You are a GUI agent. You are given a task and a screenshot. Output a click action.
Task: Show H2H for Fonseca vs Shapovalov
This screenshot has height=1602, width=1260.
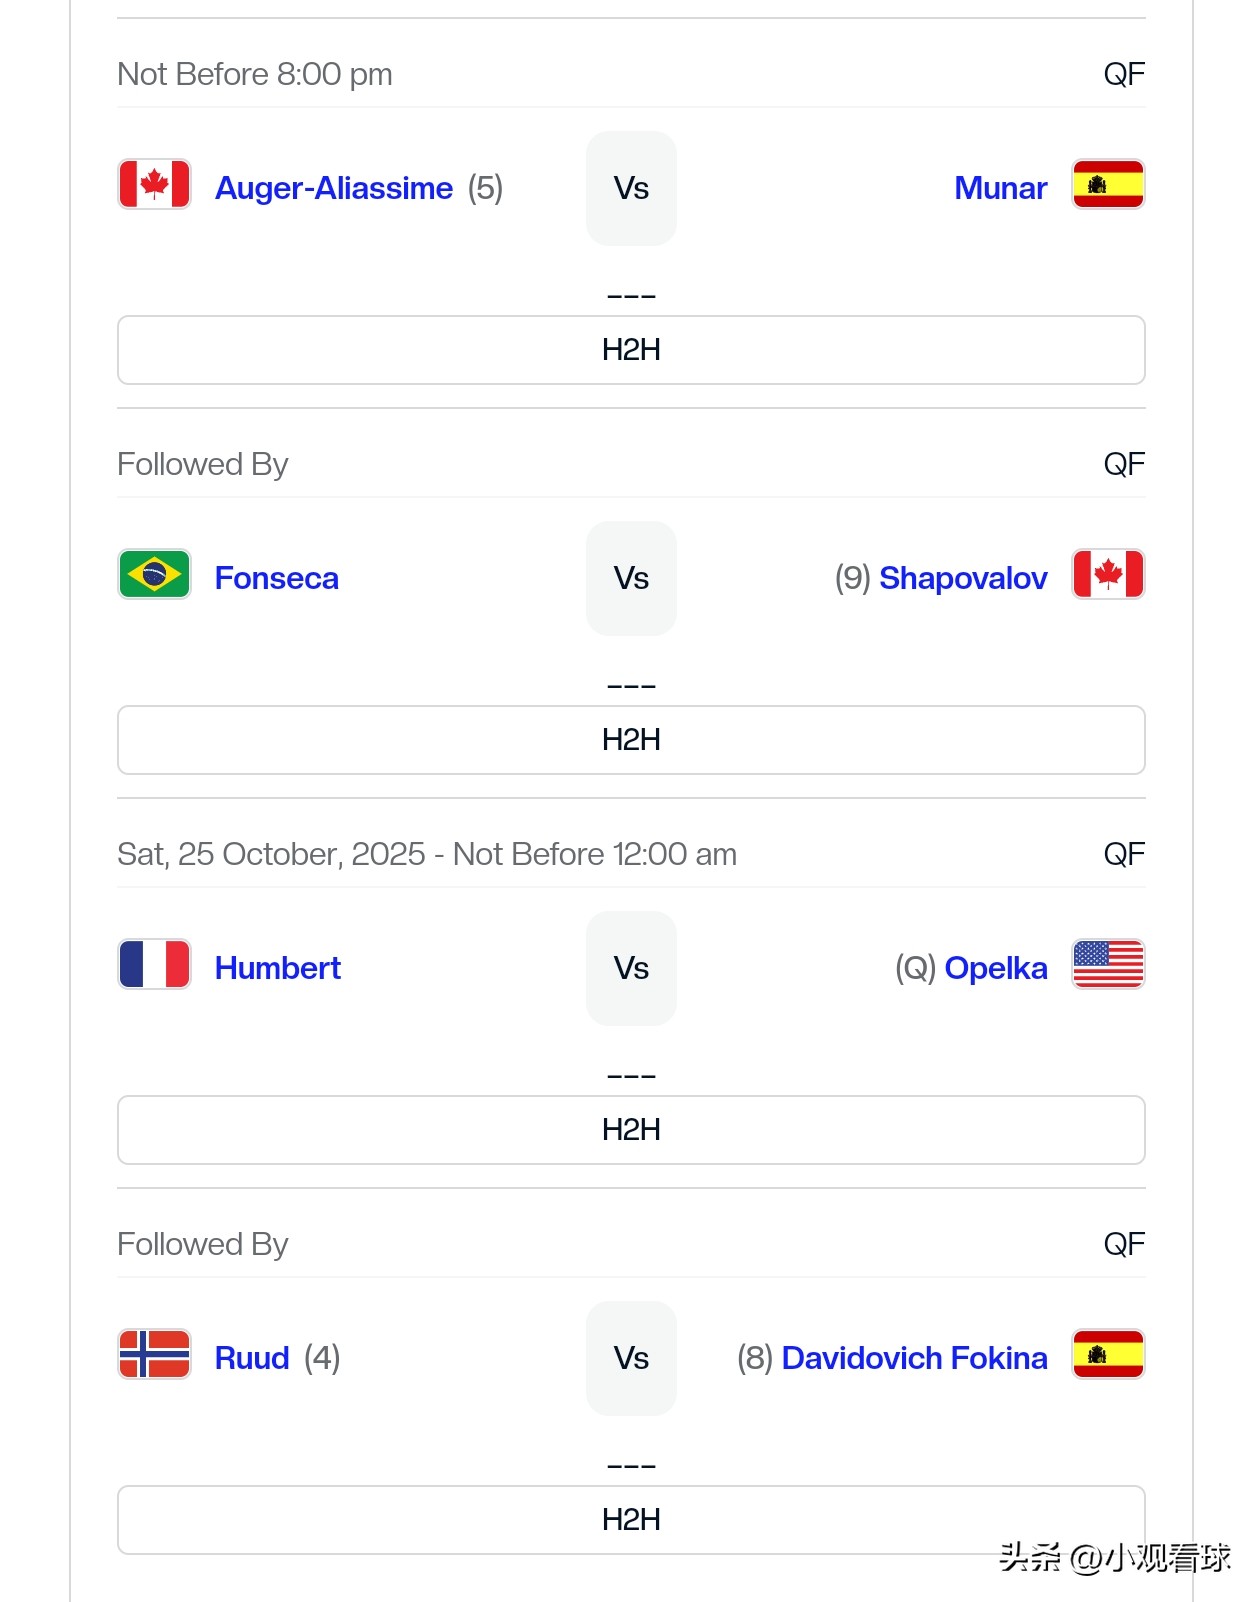[x=631, y=740]
